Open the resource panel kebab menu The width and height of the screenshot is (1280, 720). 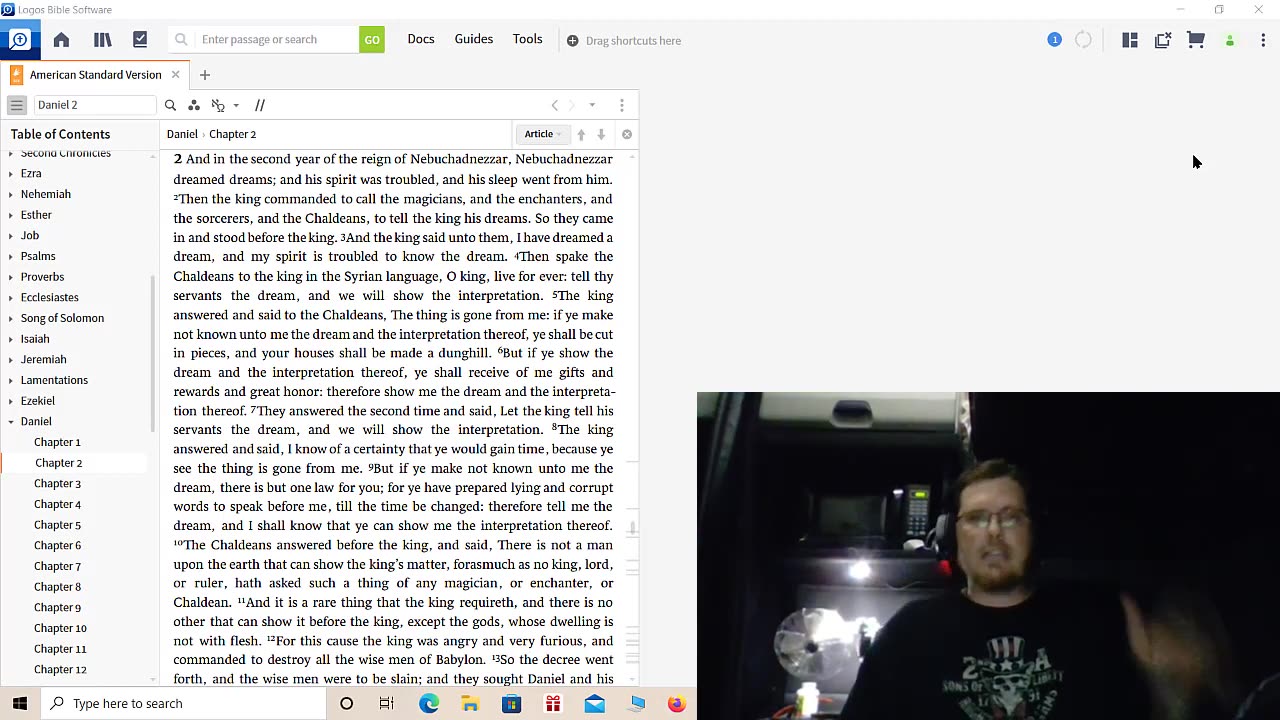(622, 105)
